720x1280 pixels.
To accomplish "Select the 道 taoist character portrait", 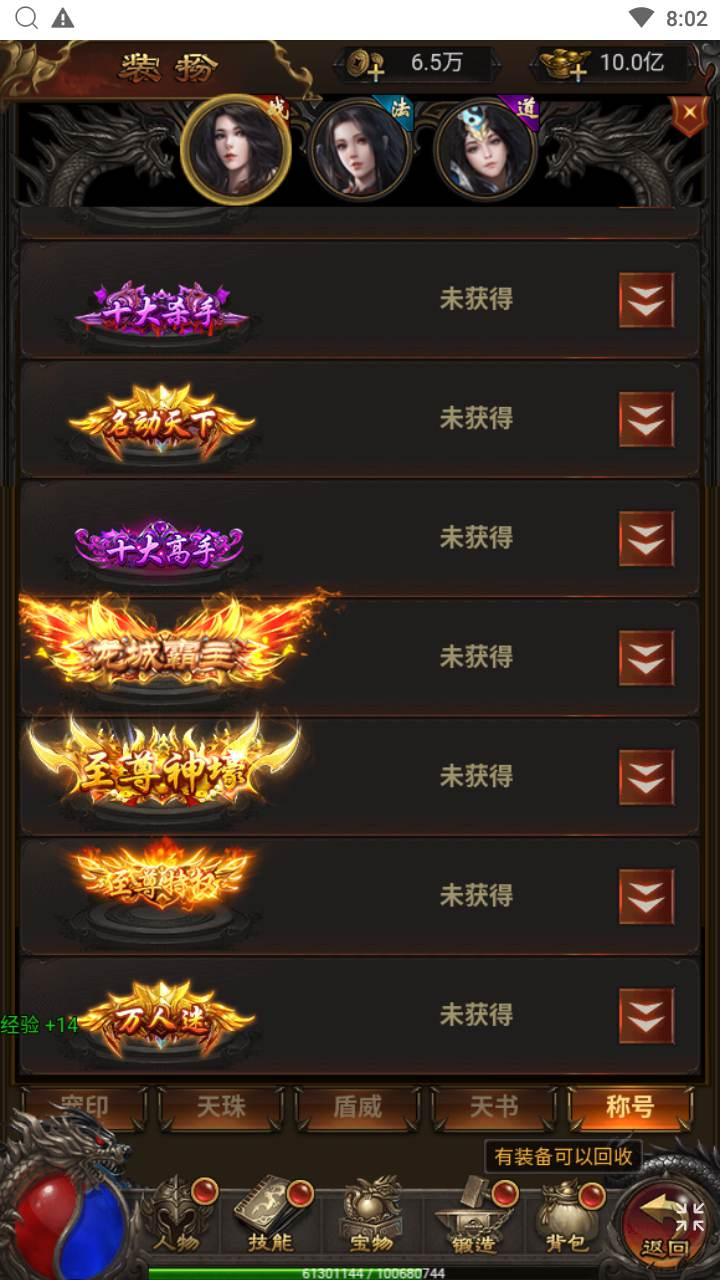I will tap(486, 150).
